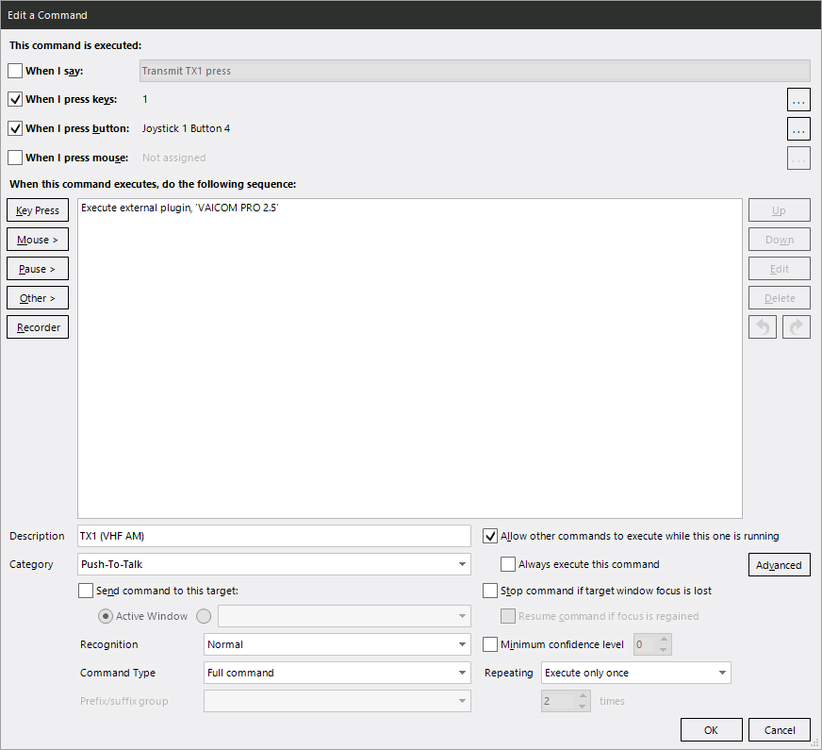
Task: Click the 'Not assigned' mouse text
Action: coord(174,158)
